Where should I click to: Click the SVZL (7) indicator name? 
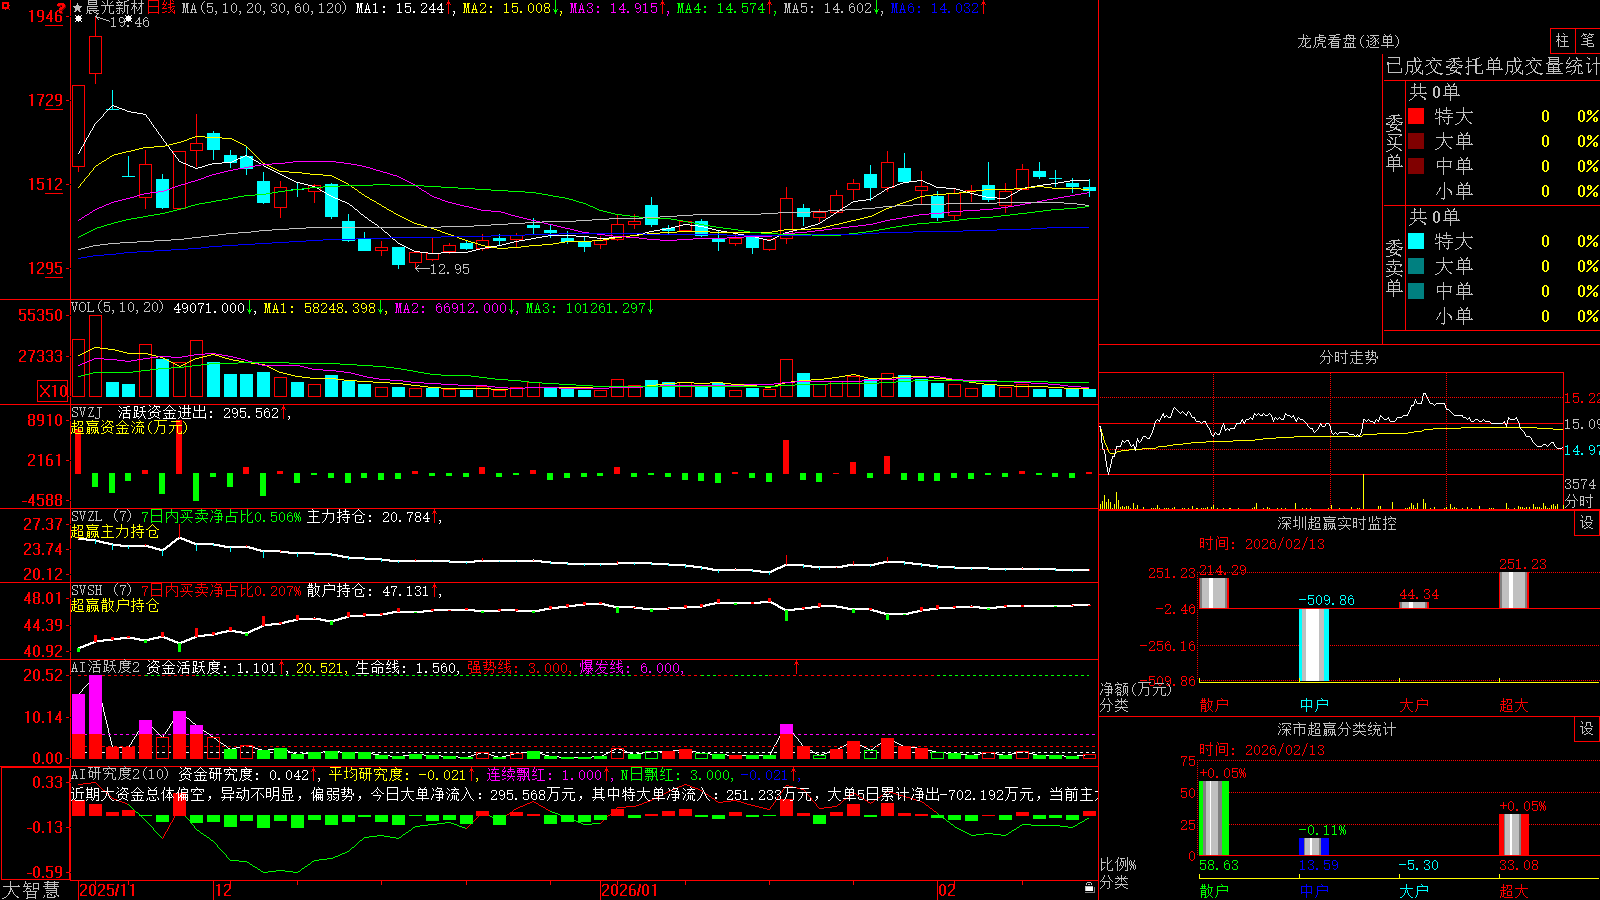tap(101, 516)
